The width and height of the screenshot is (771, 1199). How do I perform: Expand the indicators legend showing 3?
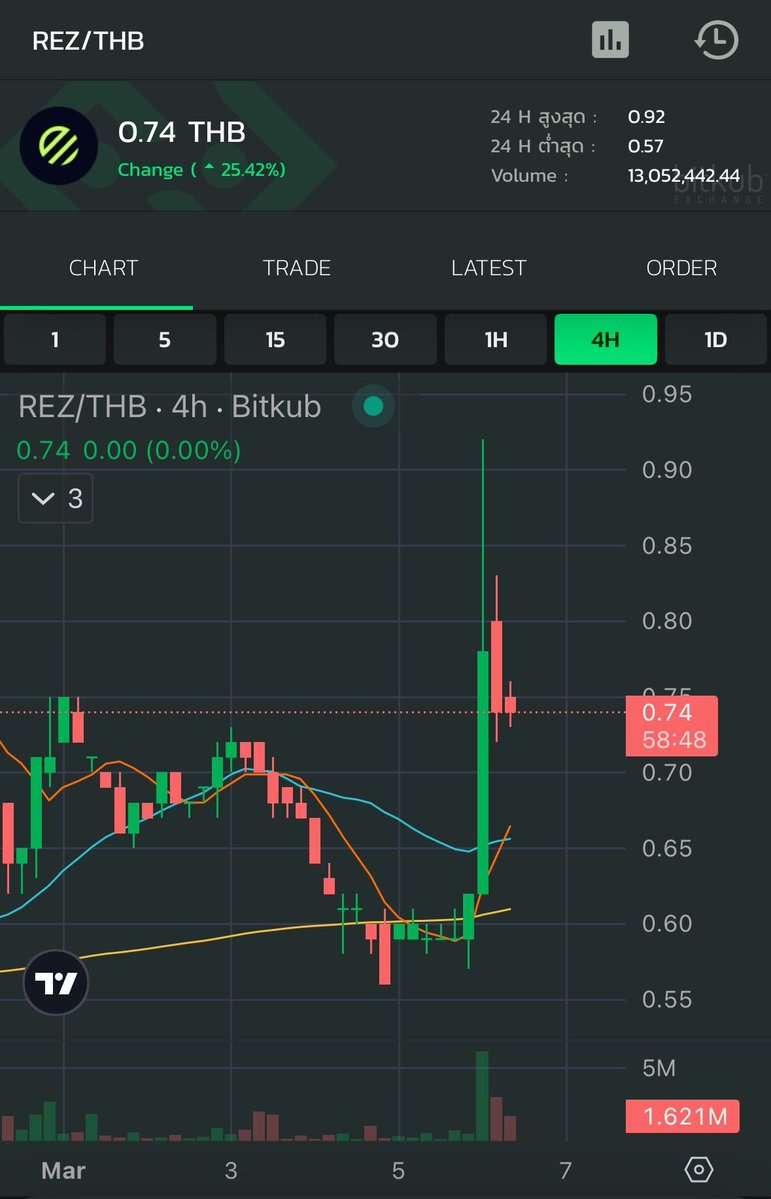click(56, 499)
